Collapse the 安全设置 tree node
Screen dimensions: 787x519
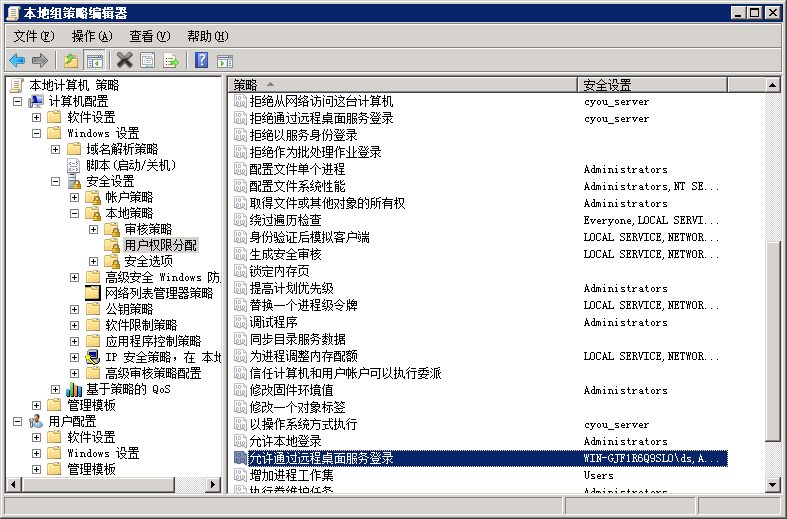pyautogui.click(x=56, y=181)
